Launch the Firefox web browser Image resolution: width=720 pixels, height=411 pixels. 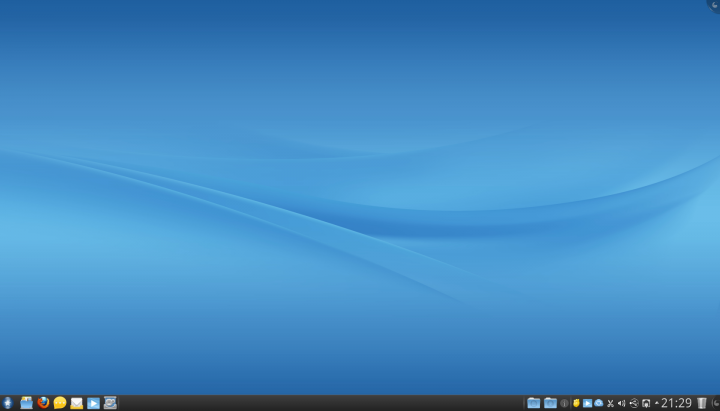43,403
